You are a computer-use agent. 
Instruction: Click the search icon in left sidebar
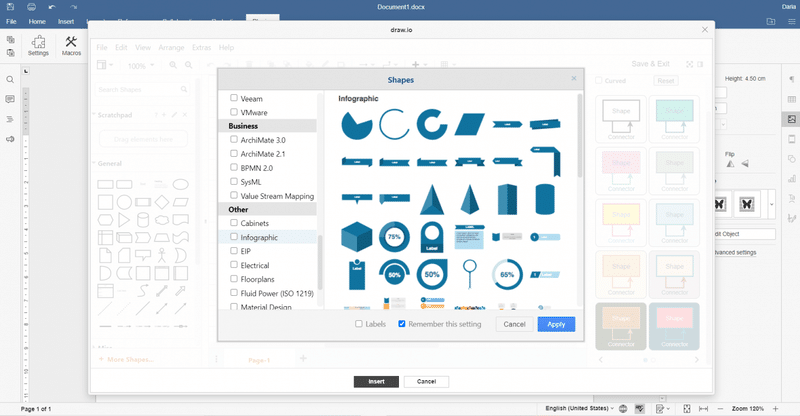click(x=10, y=80)
